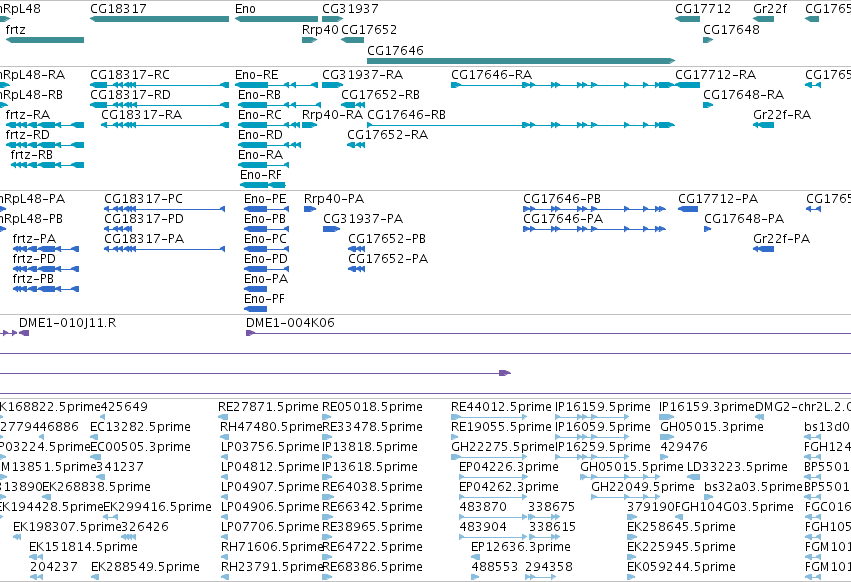Click transcript Rrp40-RA
The height and width of the screenshot is (582, 851).
click(309, 125)
